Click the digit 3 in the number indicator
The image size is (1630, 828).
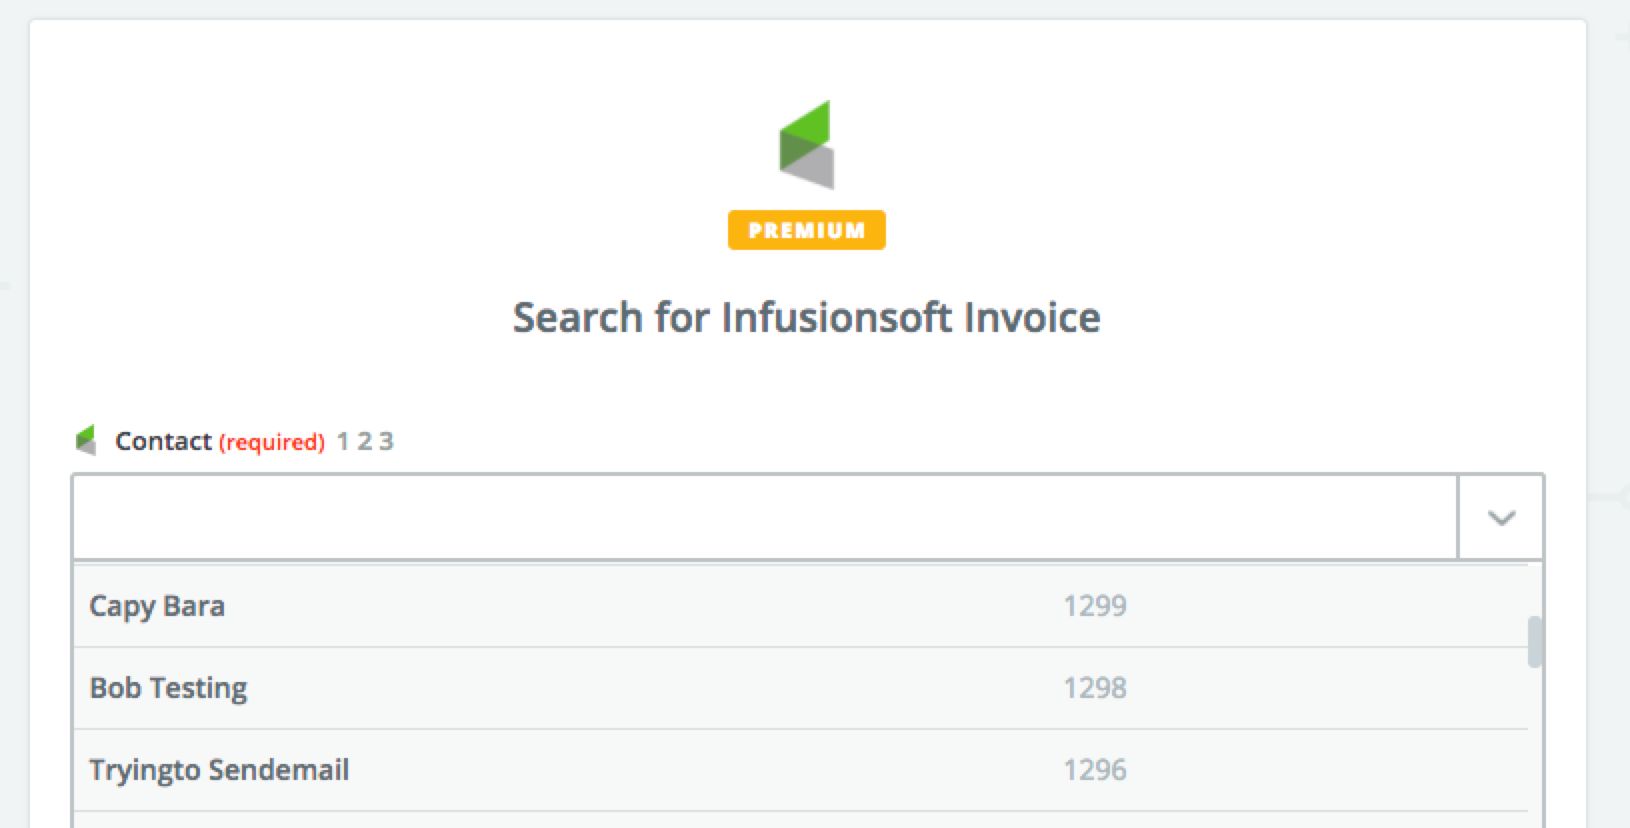pyautogui.click(x=386, y=441)
